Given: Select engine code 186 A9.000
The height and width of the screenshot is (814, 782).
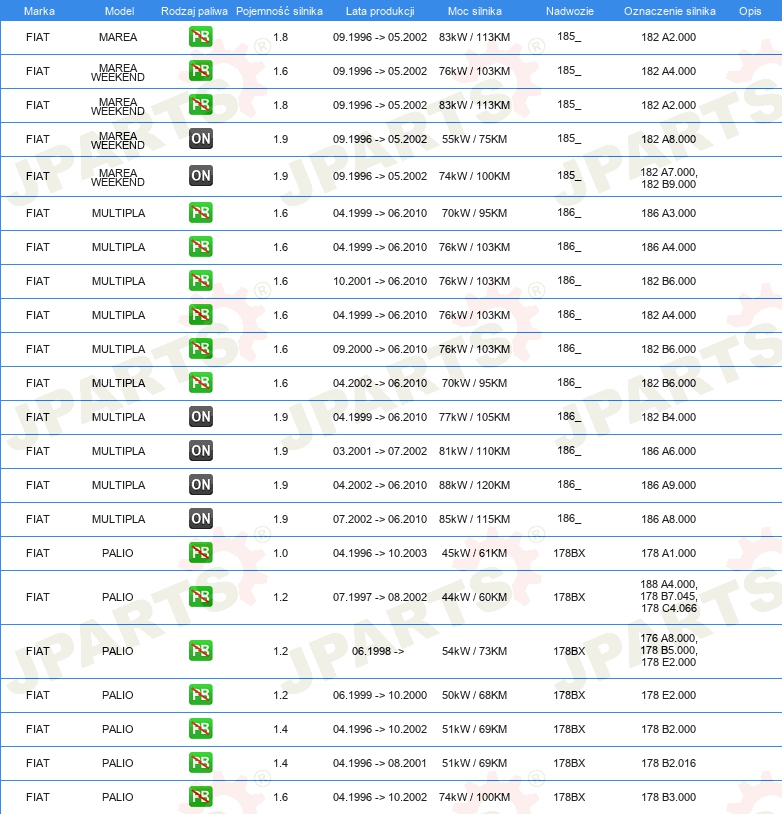Looking at the screenshot, I should (x=668, y=485).
